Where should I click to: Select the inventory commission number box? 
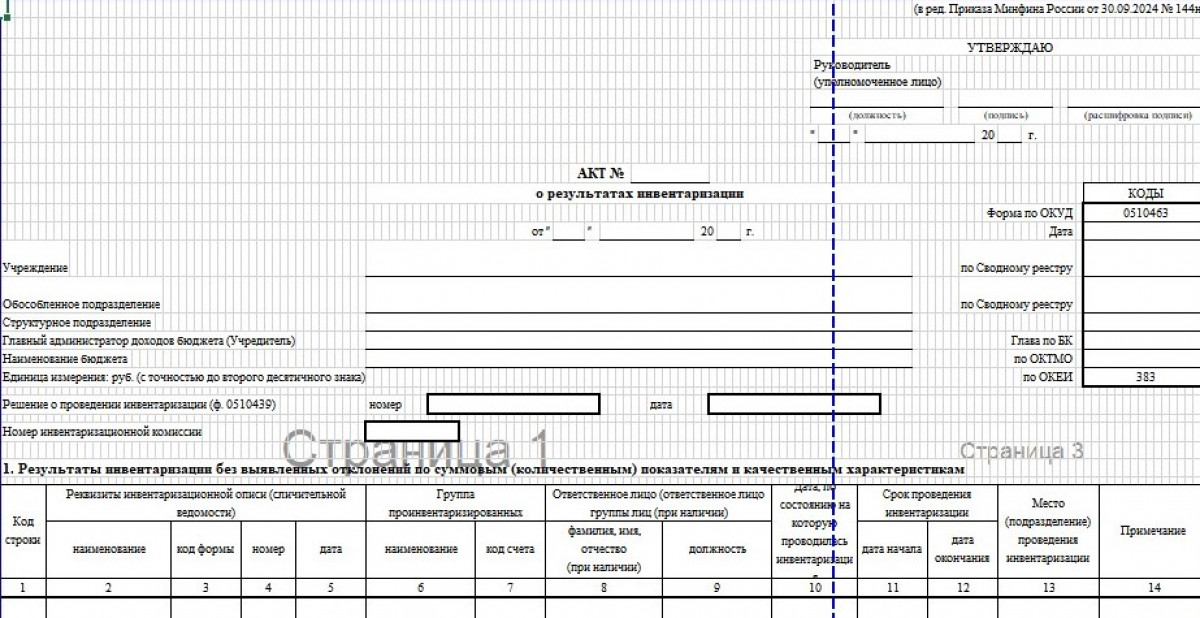coord(412,431)
